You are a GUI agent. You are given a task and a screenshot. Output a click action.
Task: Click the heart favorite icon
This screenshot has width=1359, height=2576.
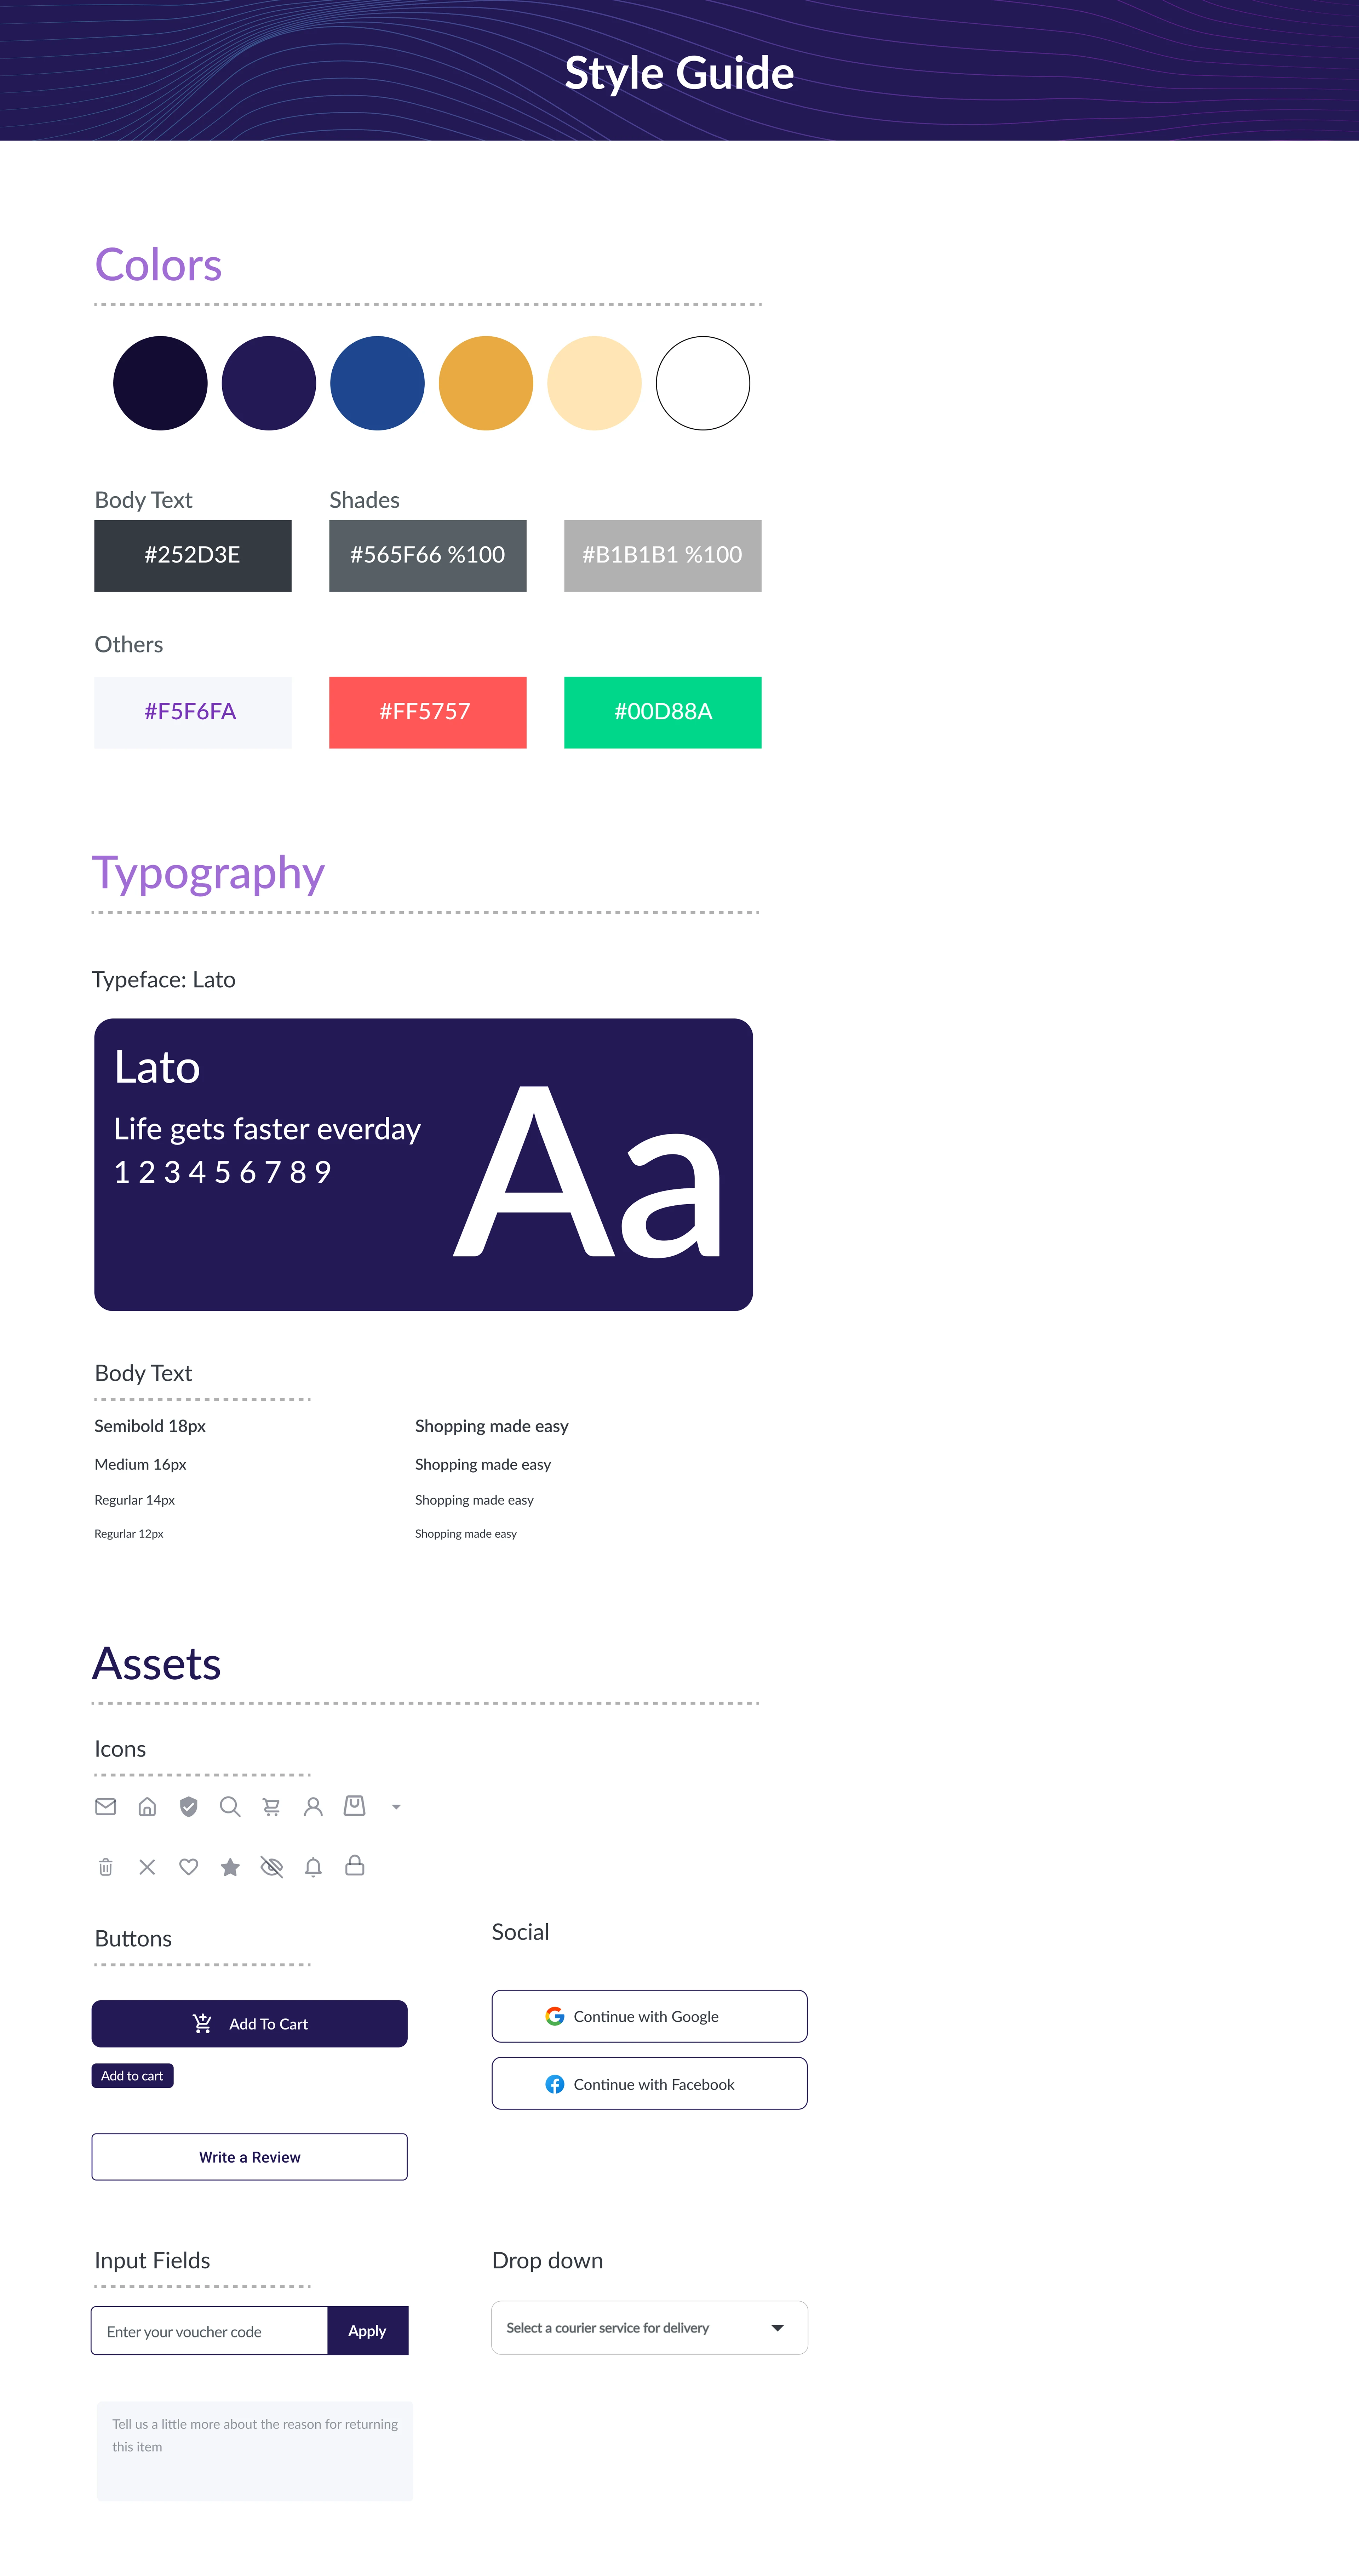pyautogui.click(x=188, y=1866)
